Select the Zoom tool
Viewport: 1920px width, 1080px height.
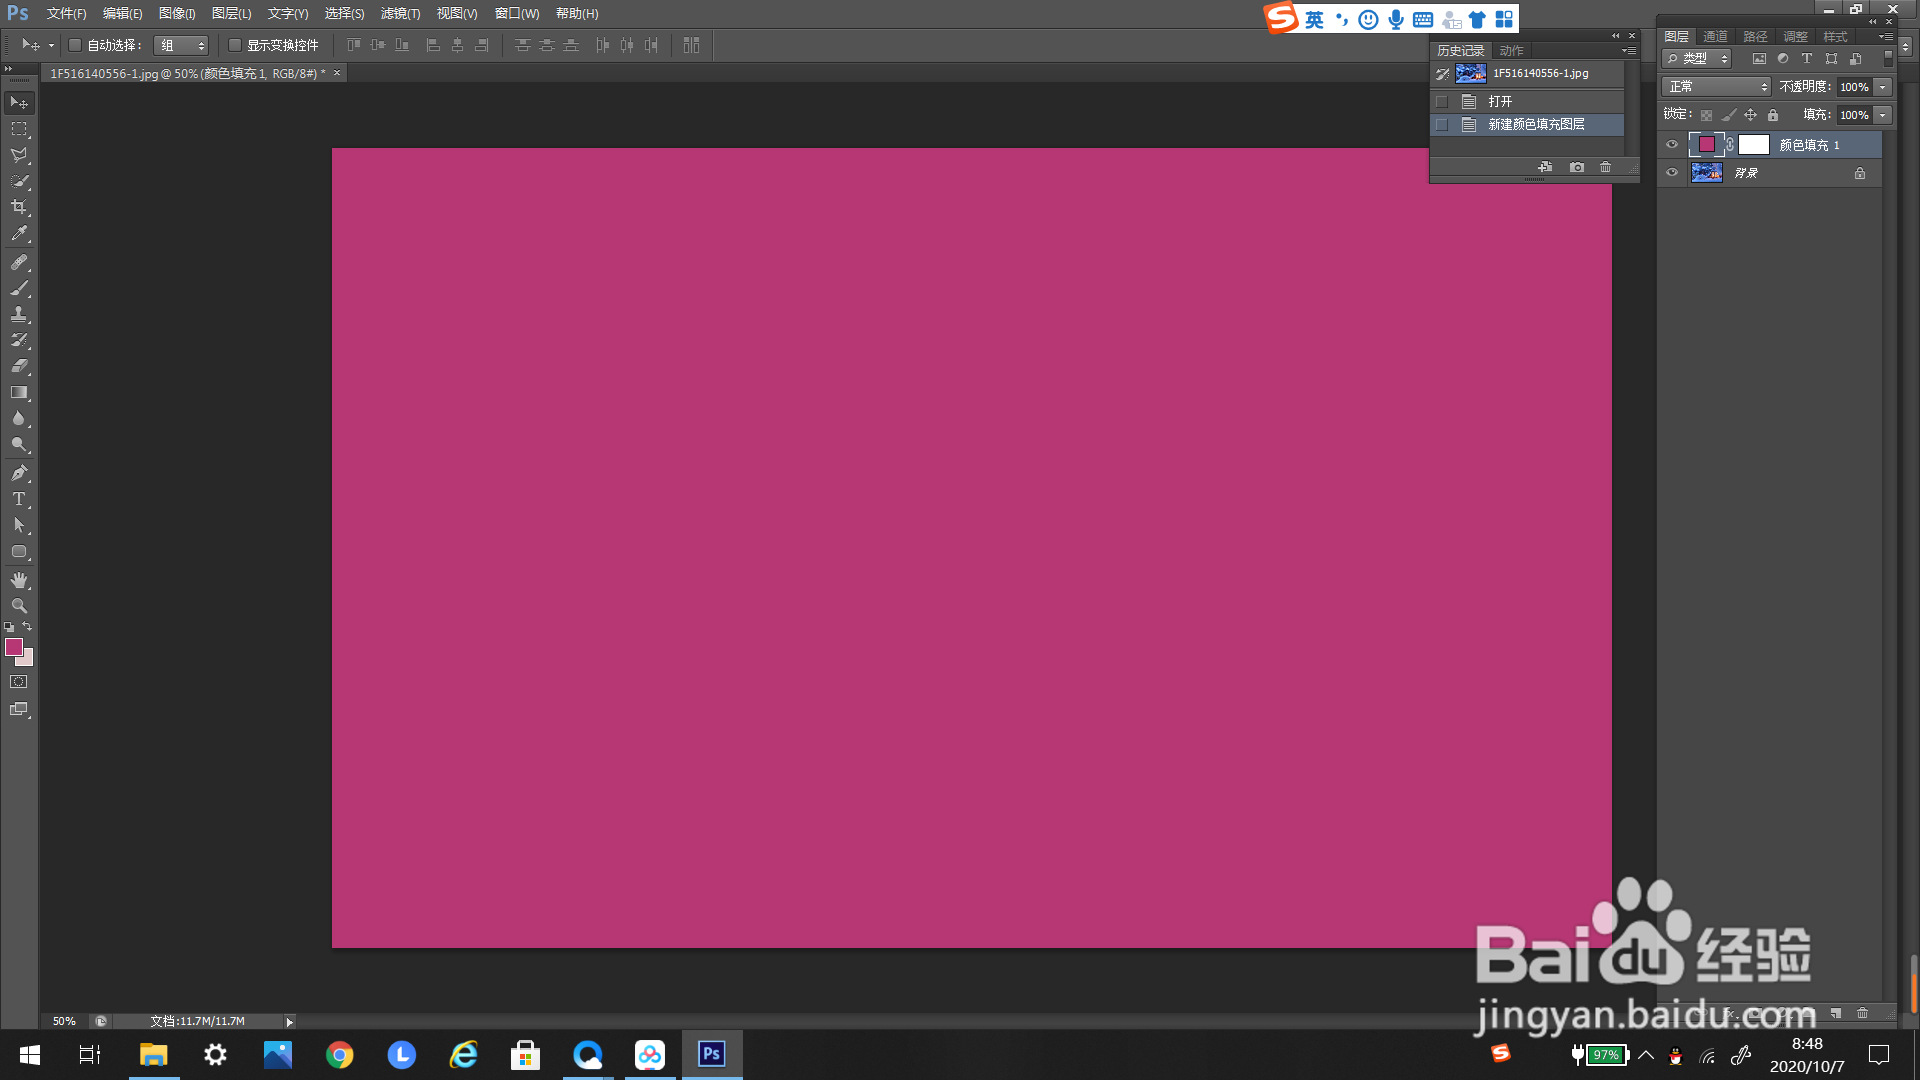pos(19,606)
